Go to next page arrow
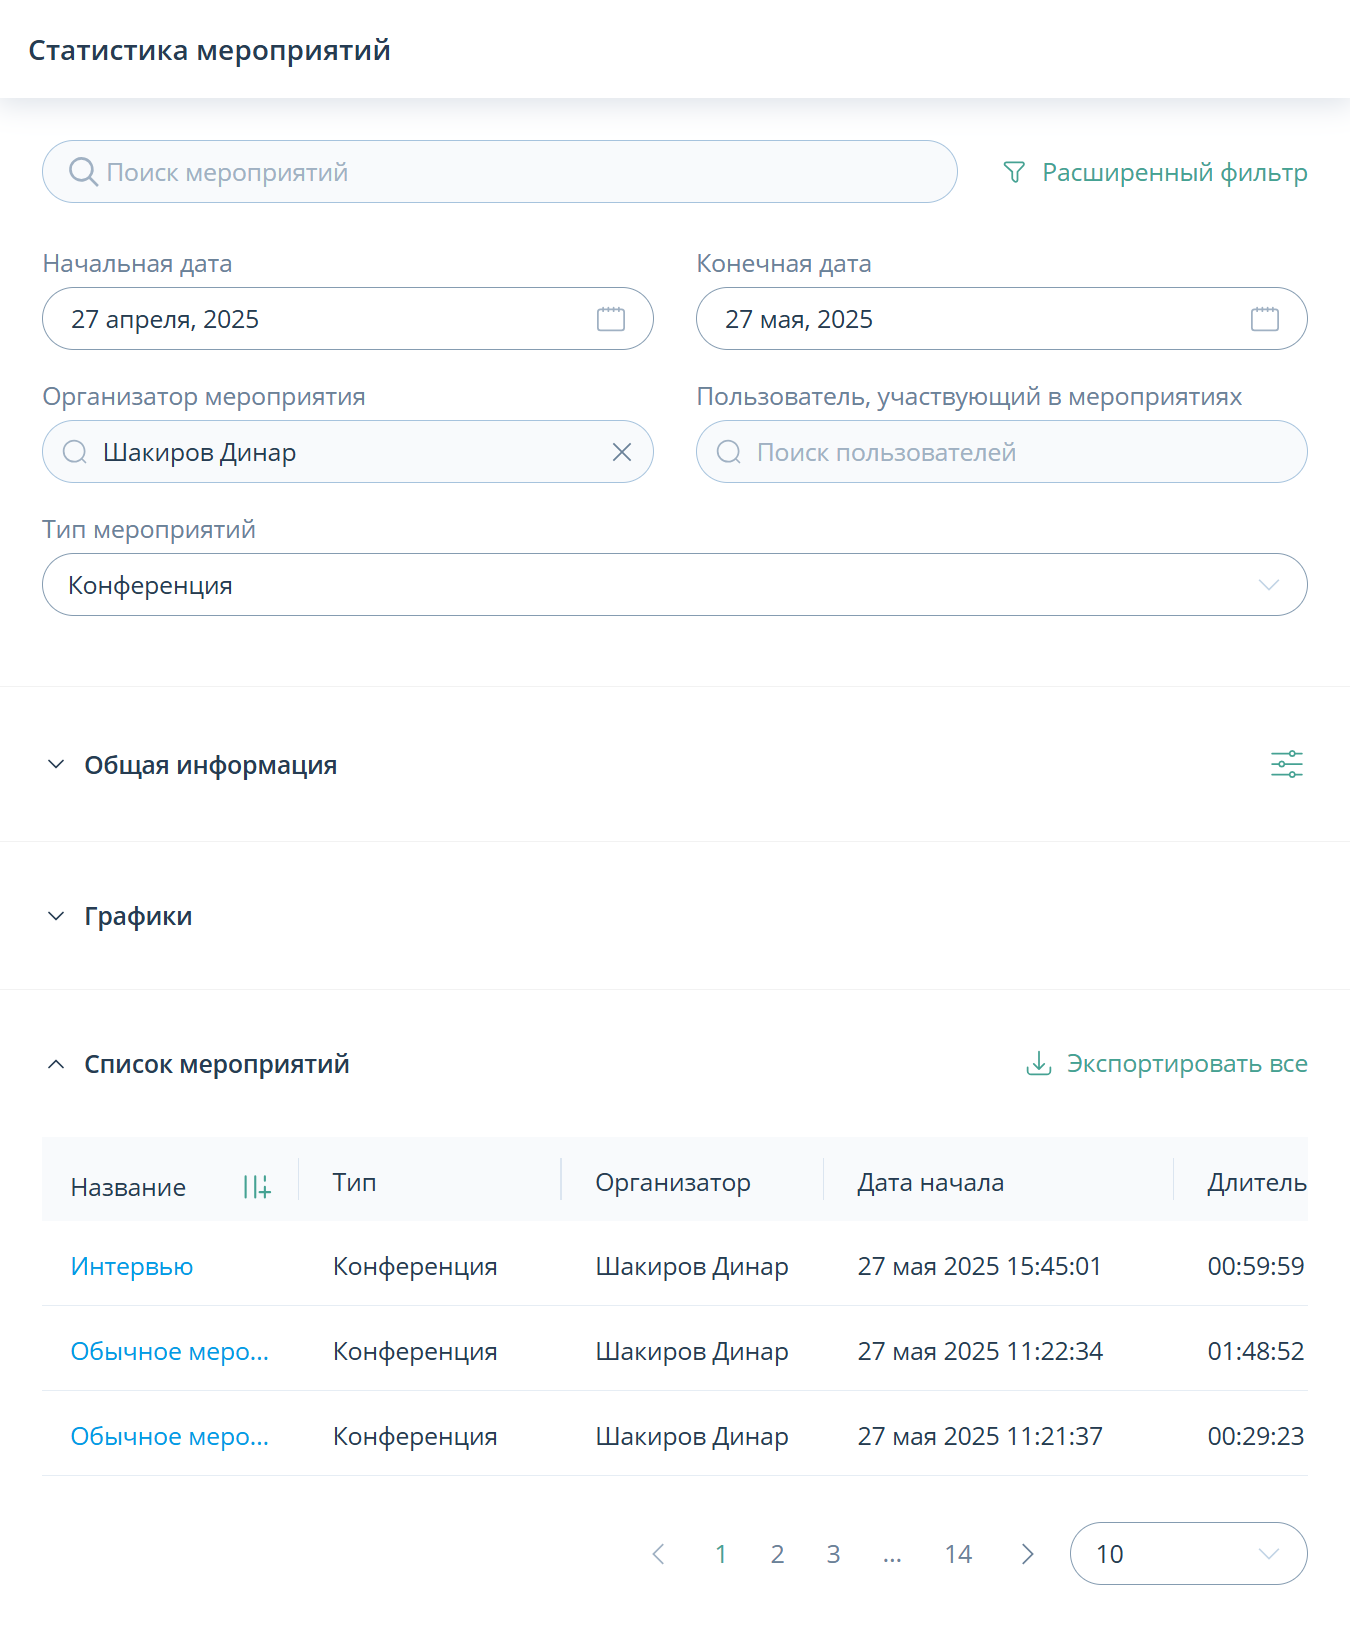Image resolution: width=1350 pixels, height=1627 pixels. coord(1027,1554)
